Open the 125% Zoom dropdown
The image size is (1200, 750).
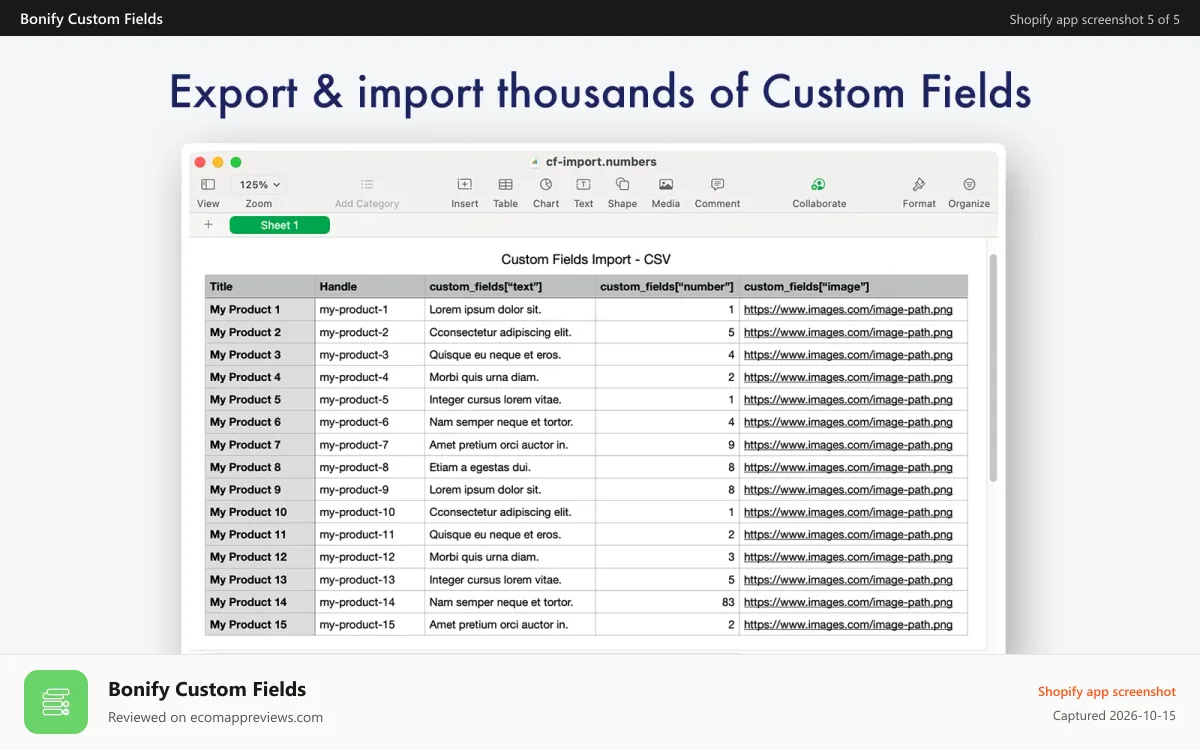(x=260, y=185)
